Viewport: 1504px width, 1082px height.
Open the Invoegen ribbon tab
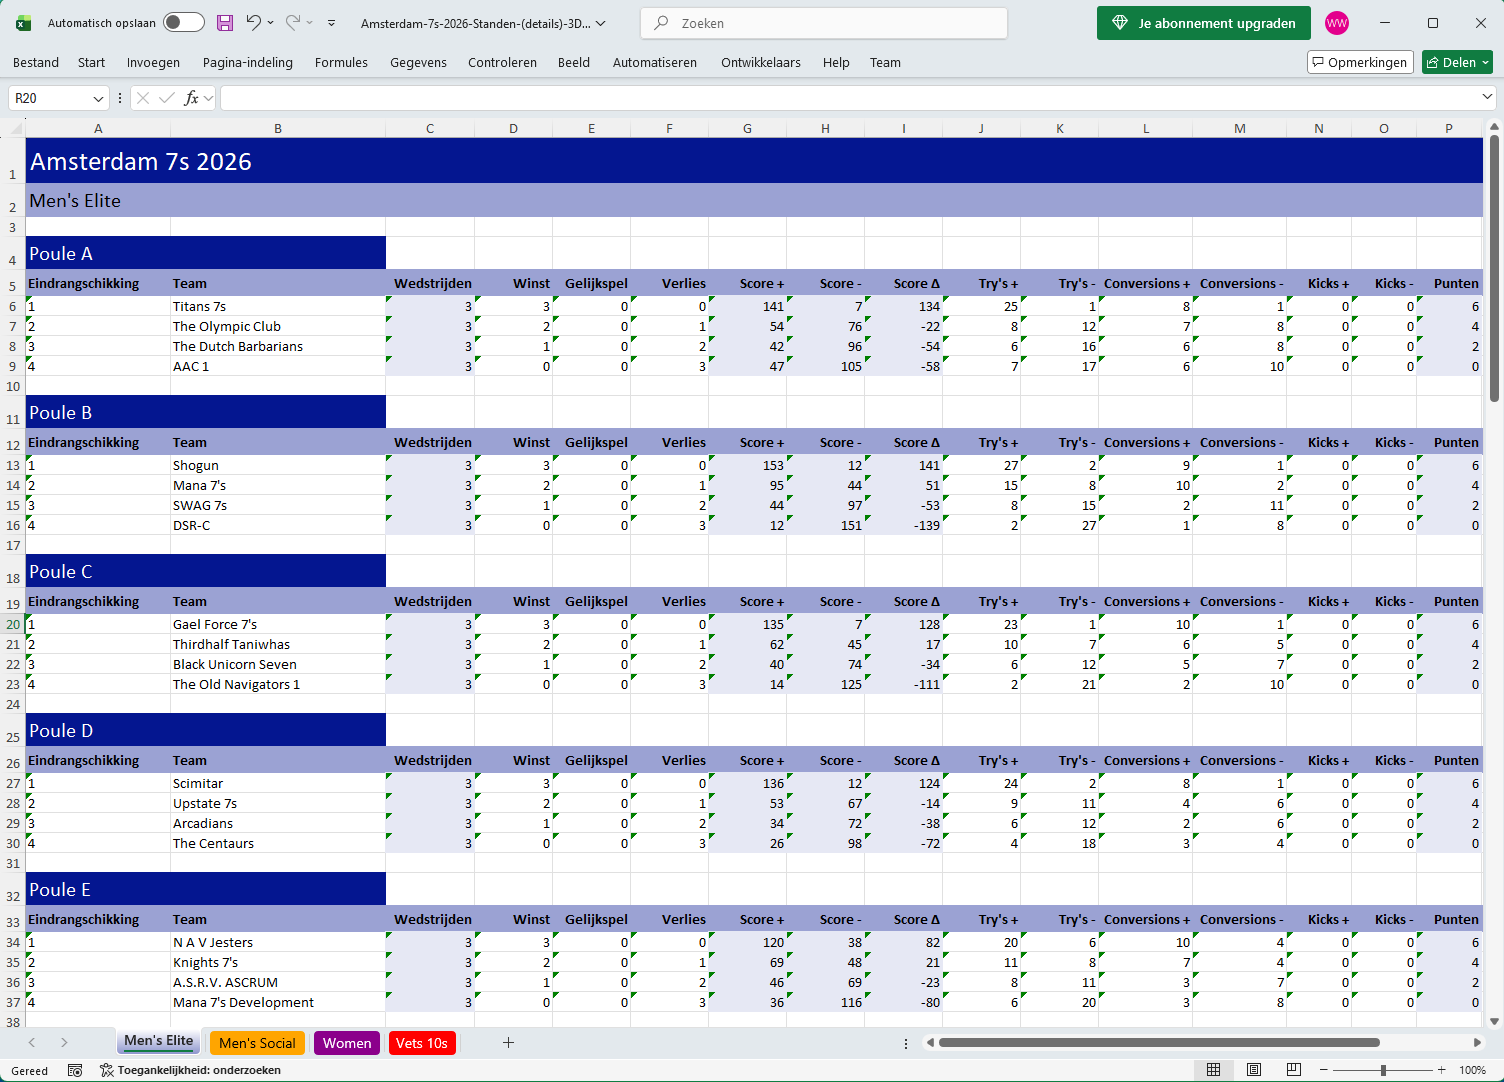(153, 62)
